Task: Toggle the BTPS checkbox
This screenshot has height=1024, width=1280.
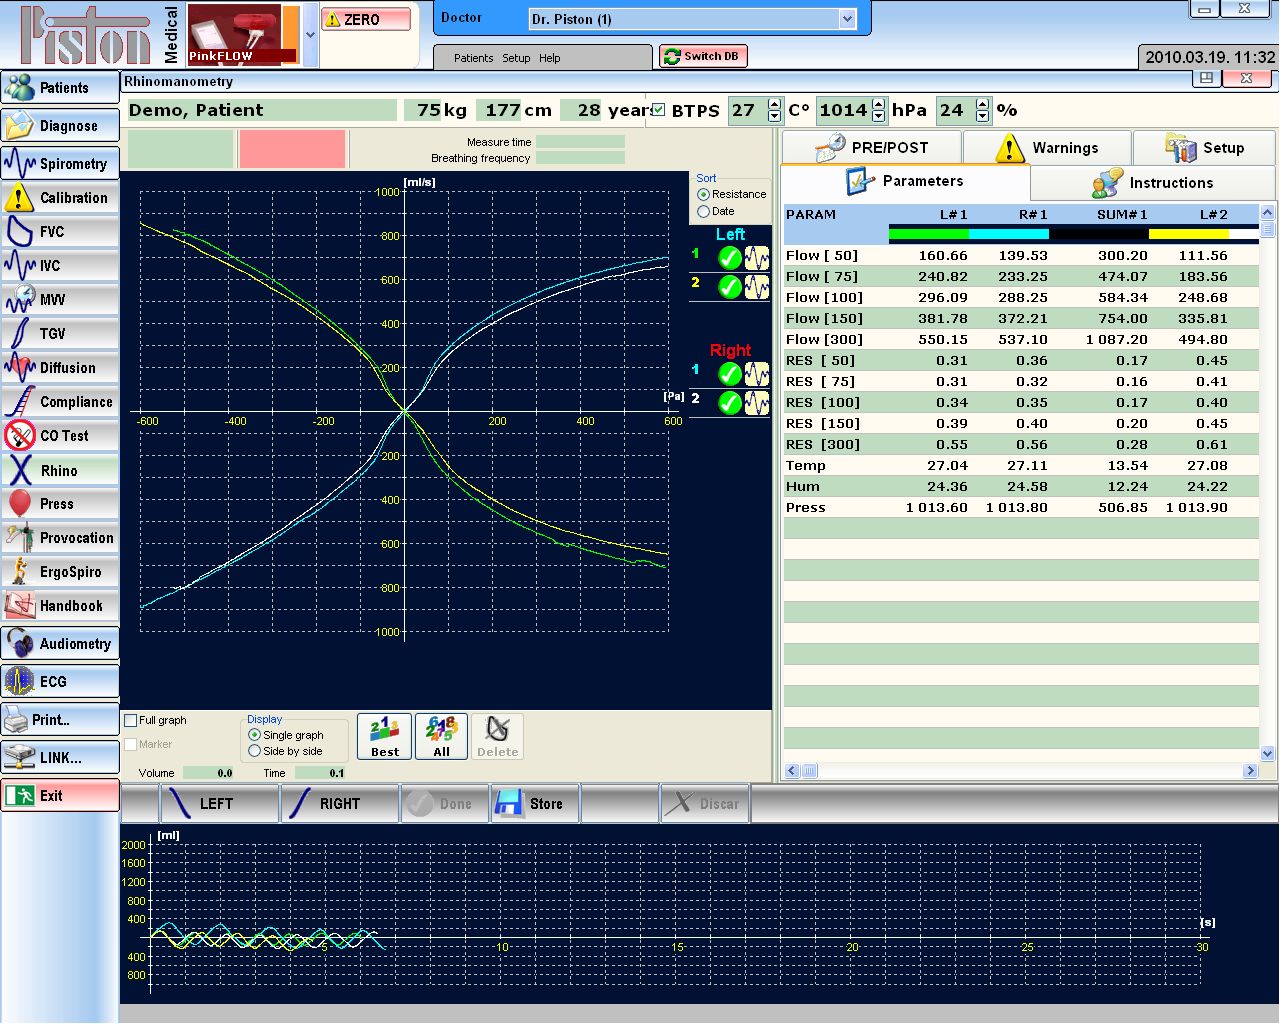Action: pos(658,110)
